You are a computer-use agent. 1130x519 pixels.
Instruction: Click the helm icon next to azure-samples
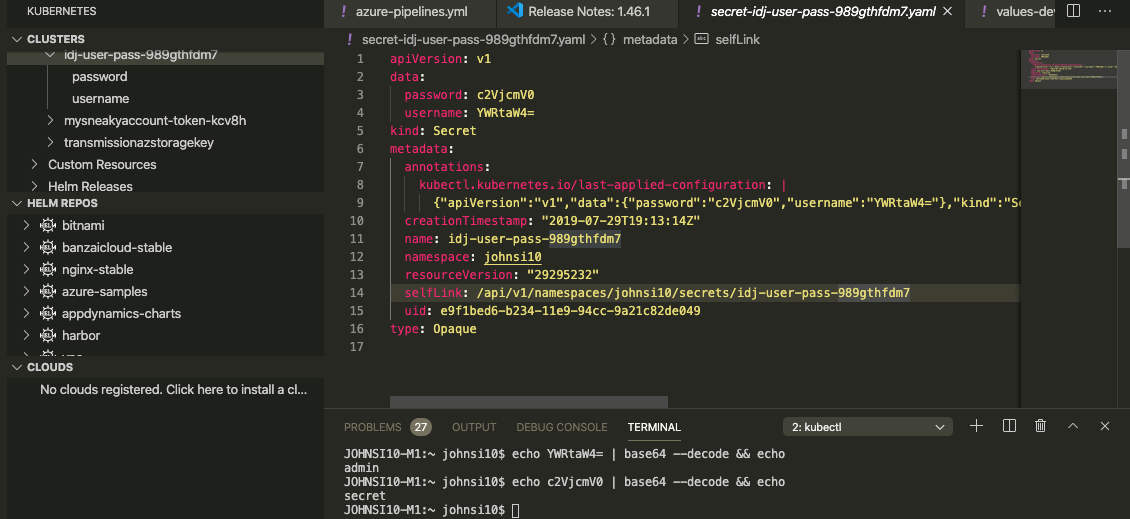(48, 292)
